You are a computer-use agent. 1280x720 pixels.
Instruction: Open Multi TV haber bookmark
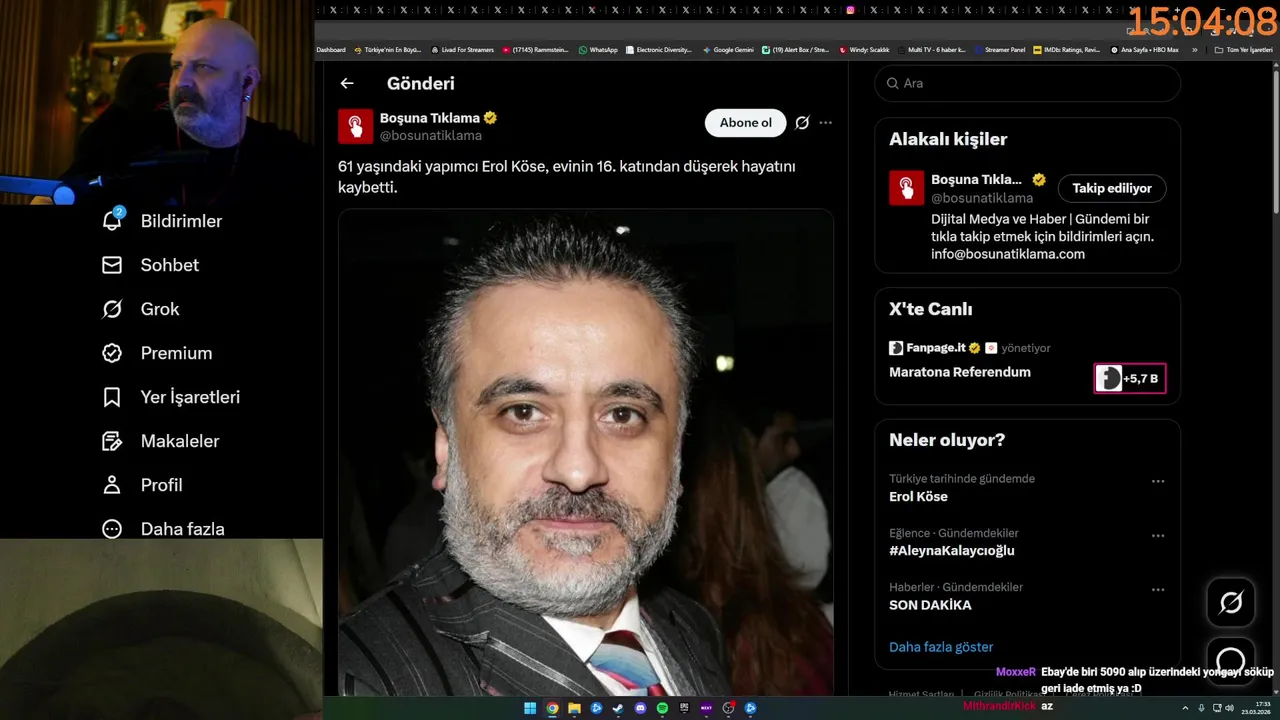(x=930, y=49)
